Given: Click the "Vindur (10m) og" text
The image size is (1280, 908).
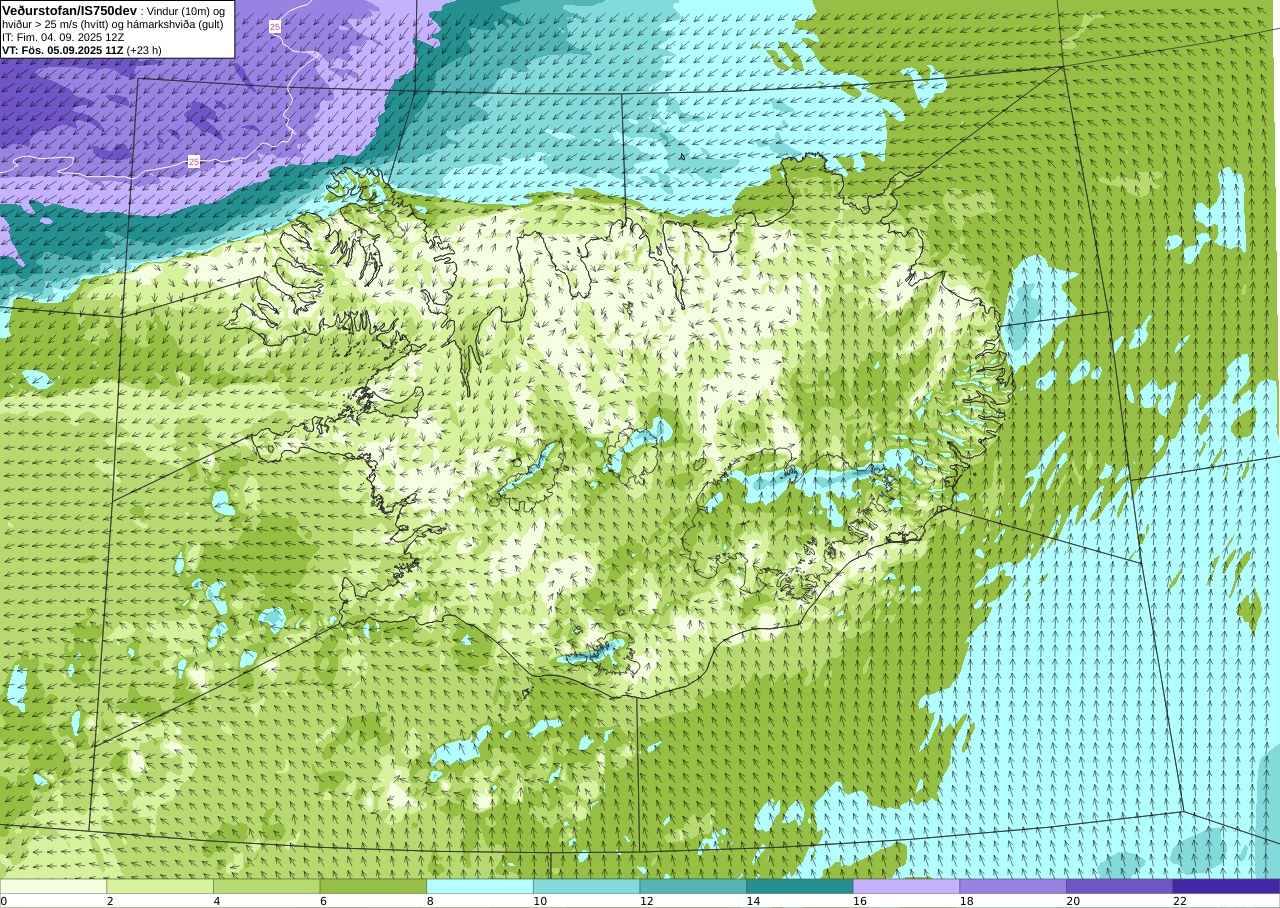Looking at the screenshot, I should [186, 11].
